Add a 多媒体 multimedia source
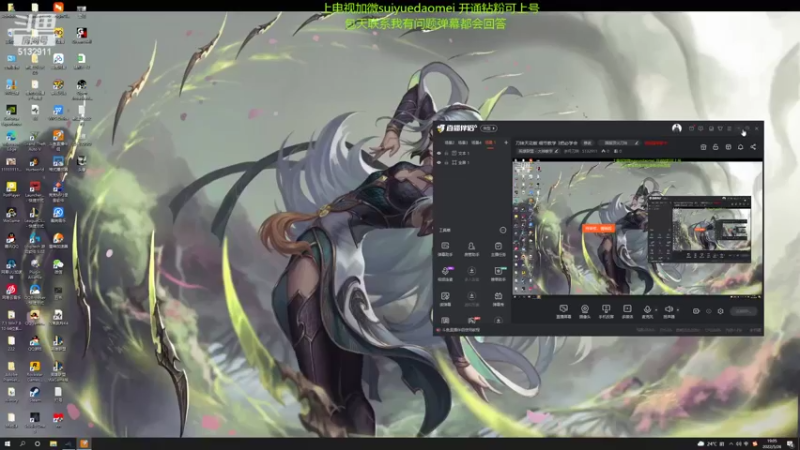This screenshot has height=450, width=800. click(627, 311)
